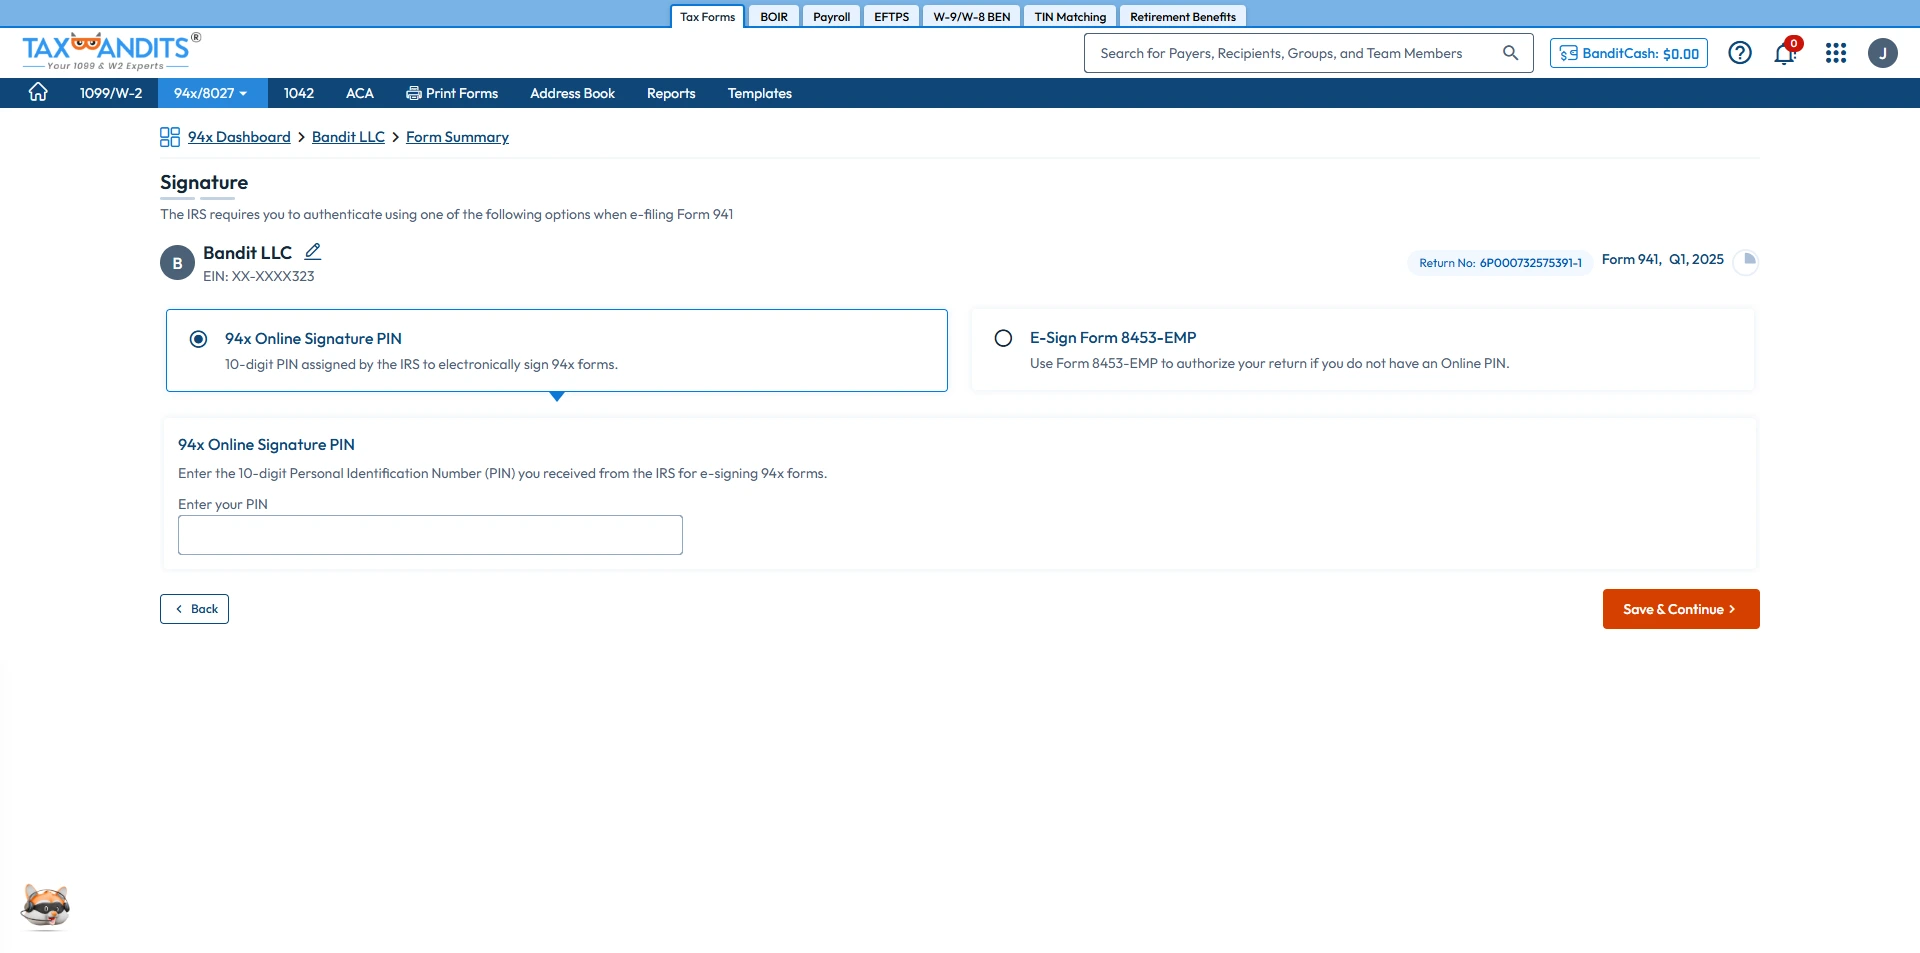Click the Bandit LLC avatar B
Image resolution: width=1920 pixels, height=953 pixels.
pos(177,263)
